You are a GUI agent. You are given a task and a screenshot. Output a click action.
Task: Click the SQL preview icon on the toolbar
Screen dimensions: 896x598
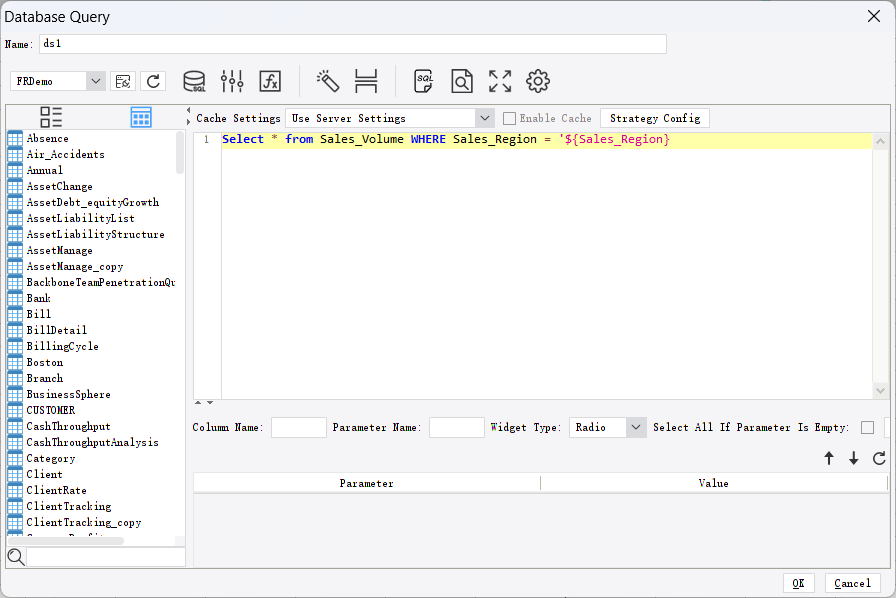(x=423, y=81)
